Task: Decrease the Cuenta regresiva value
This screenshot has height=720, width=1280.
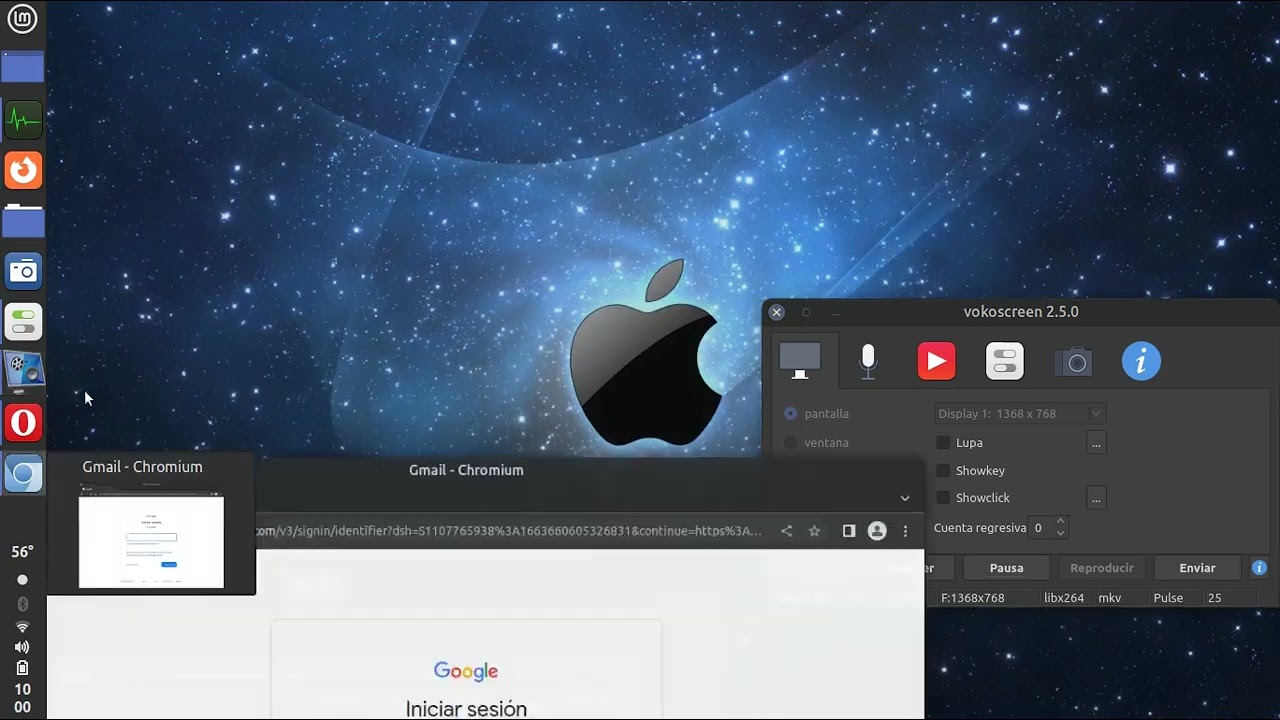Action: coord(1061,533)
